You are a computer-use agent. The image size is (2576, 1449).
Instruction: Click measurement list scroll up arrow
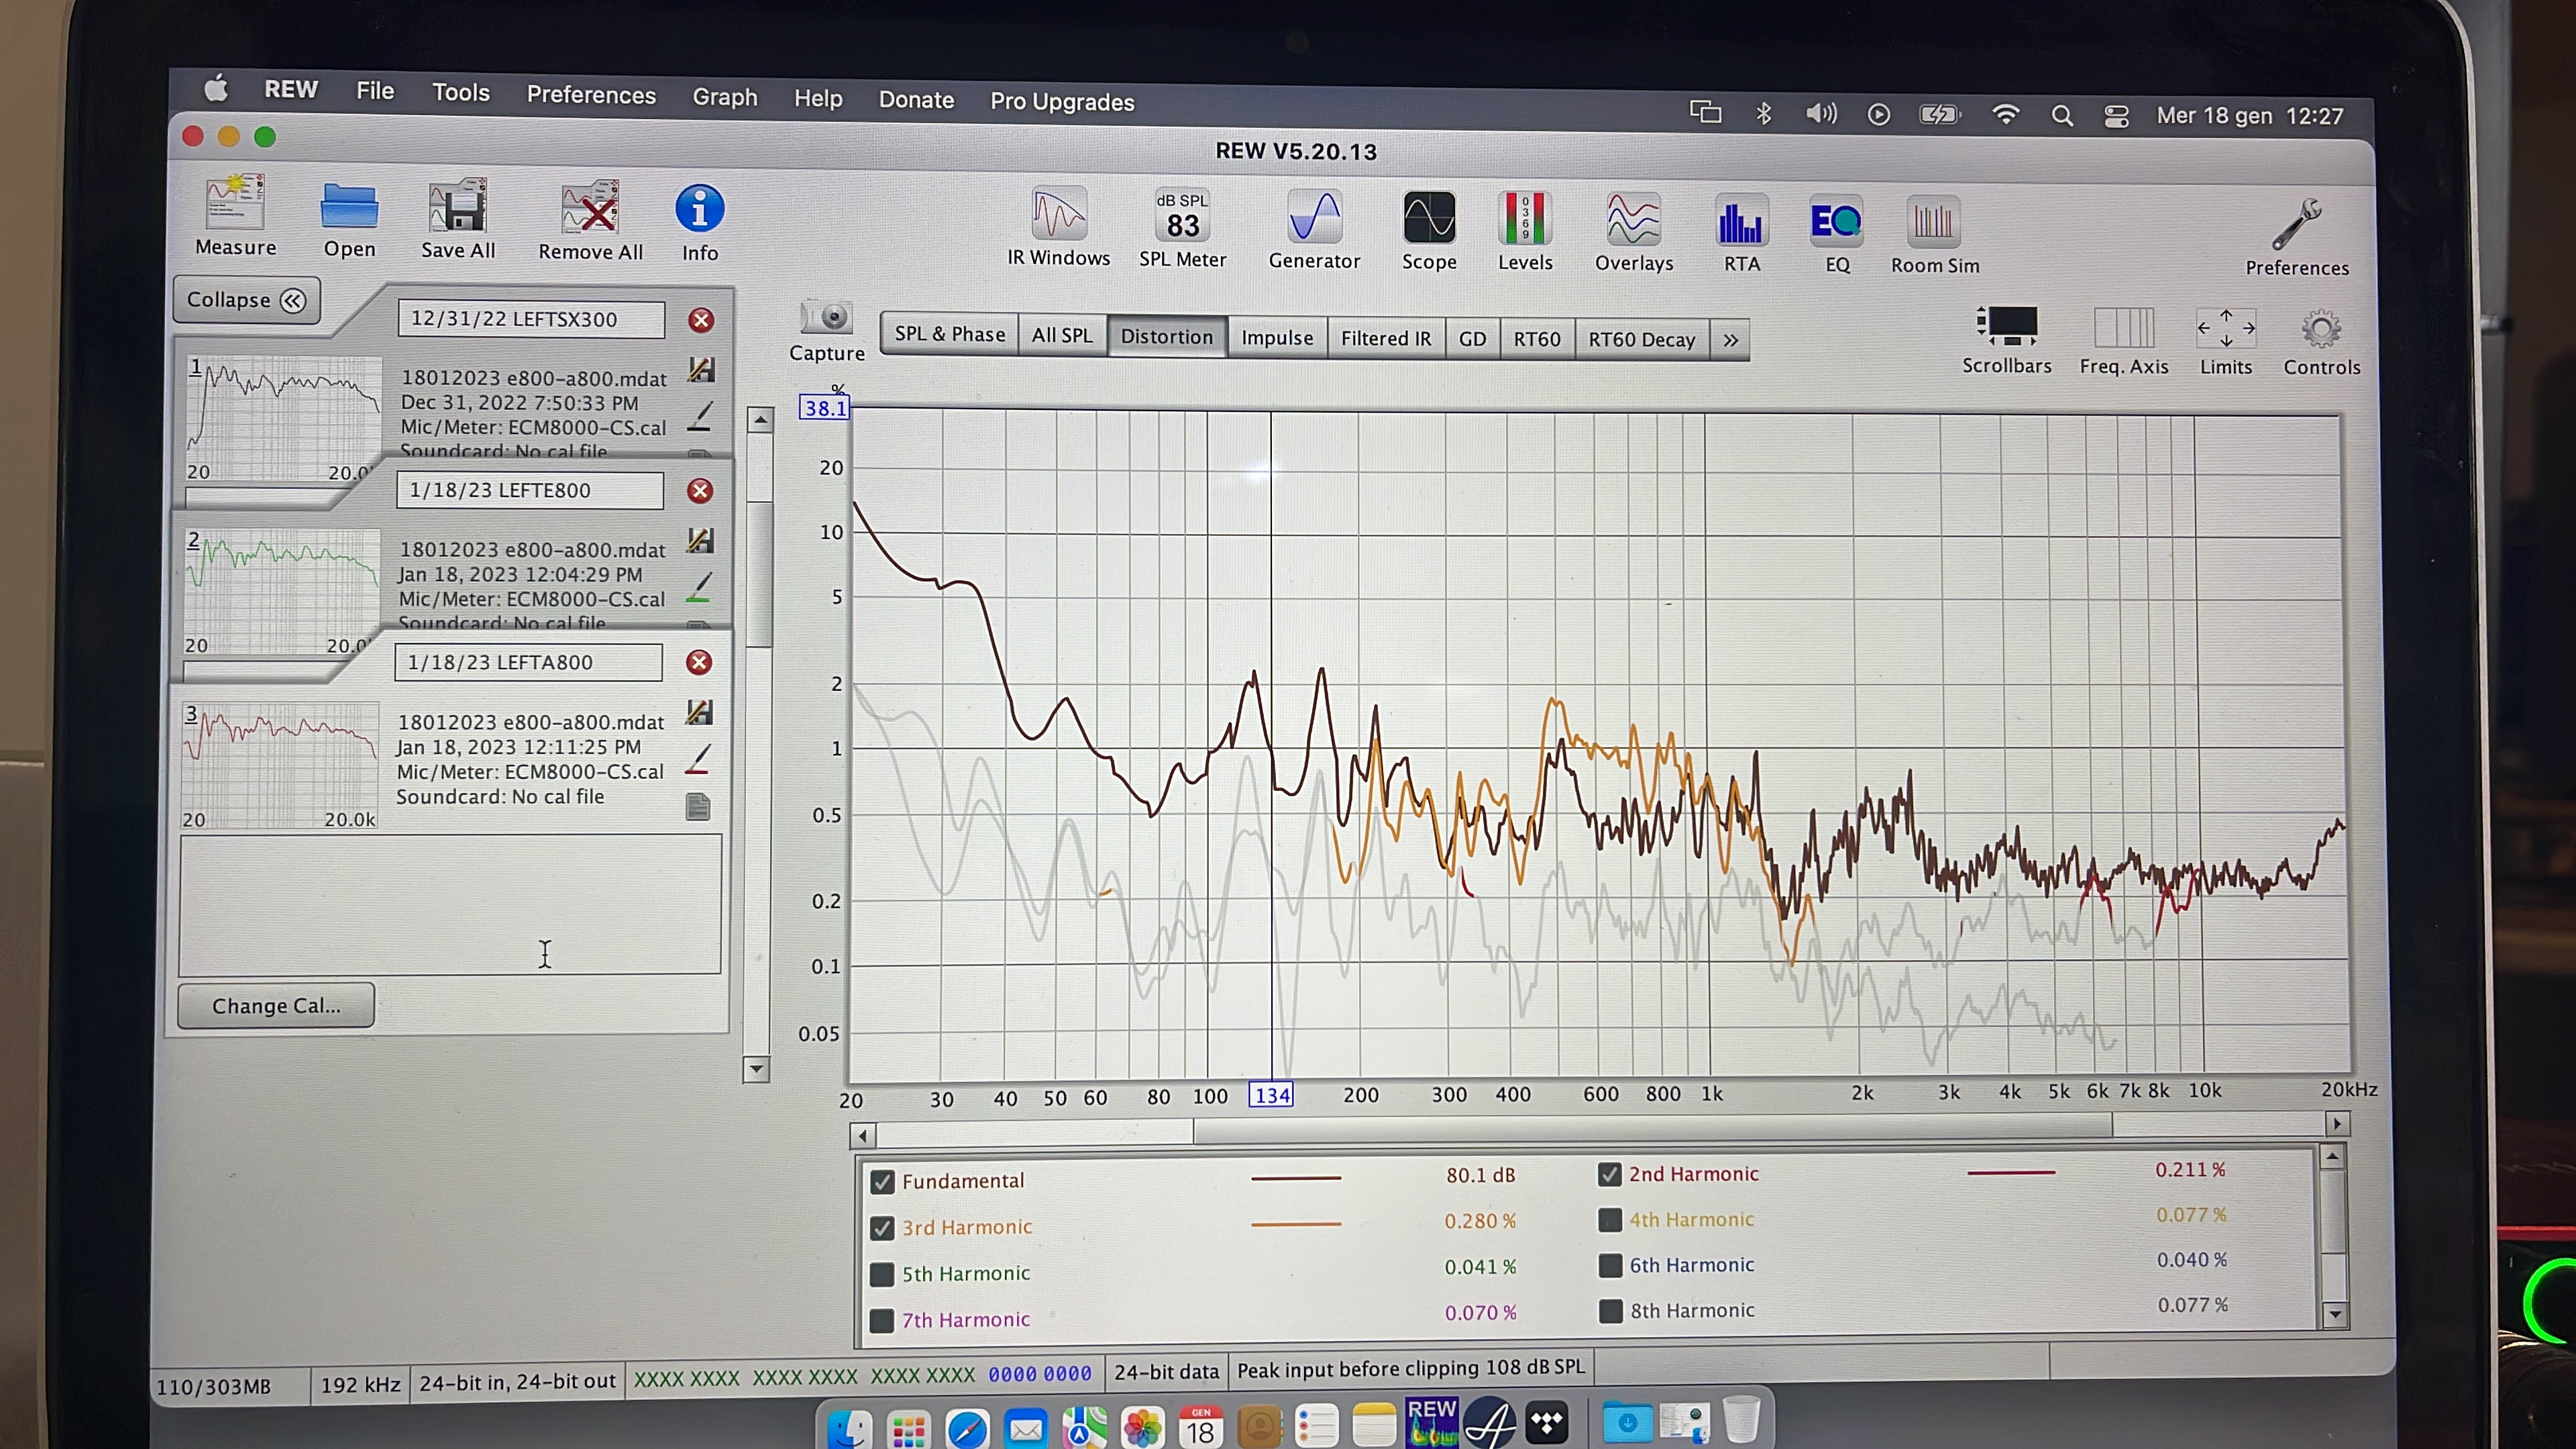[760, 420]
